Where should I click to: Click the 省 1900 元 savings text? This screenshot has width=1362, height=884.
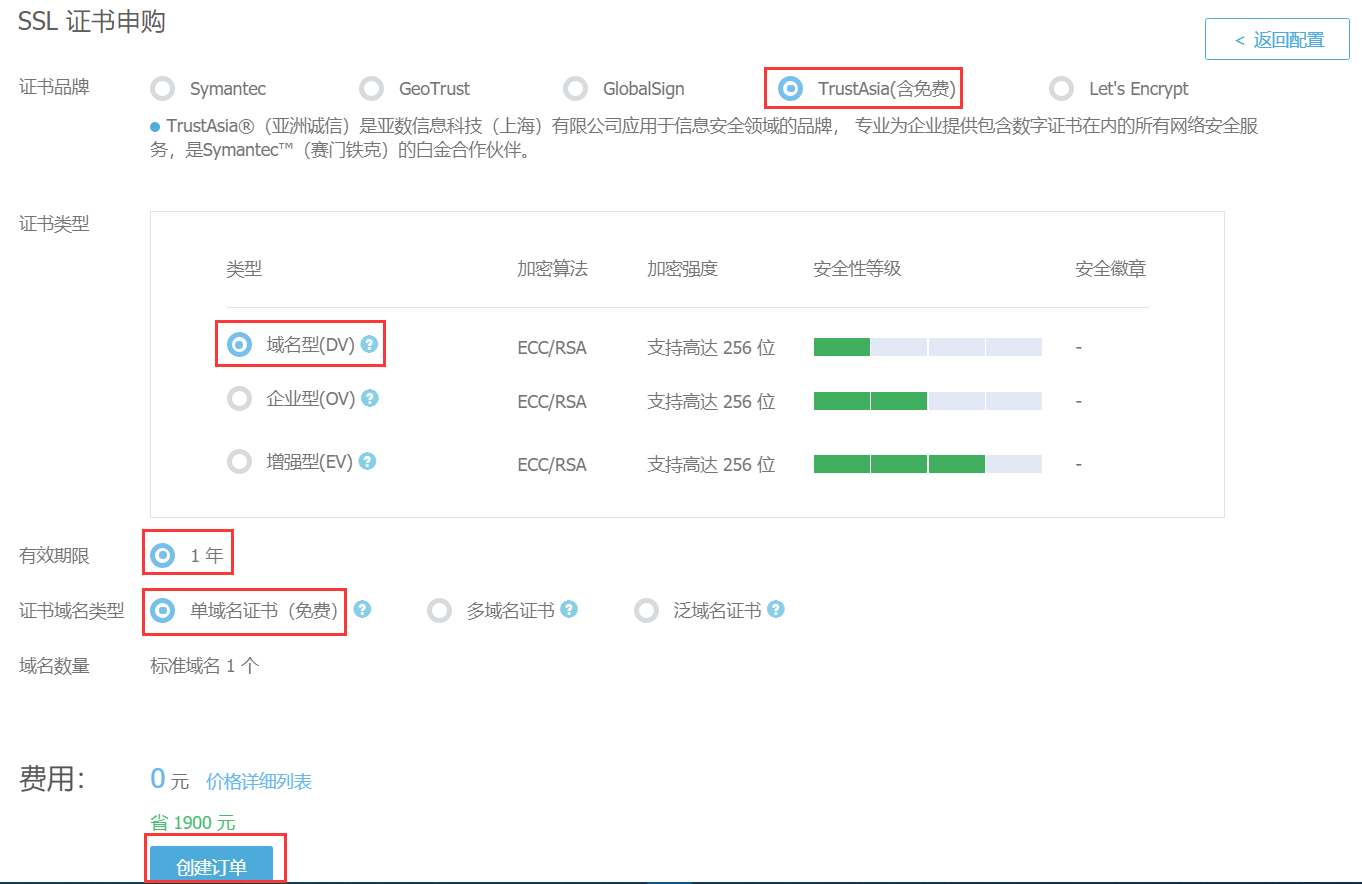click(192, 823)
